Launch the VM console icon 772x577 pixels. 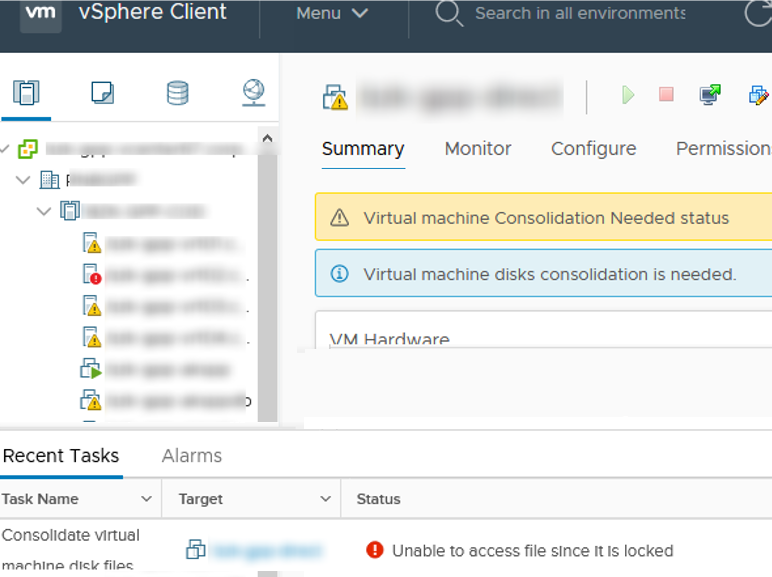709,95
